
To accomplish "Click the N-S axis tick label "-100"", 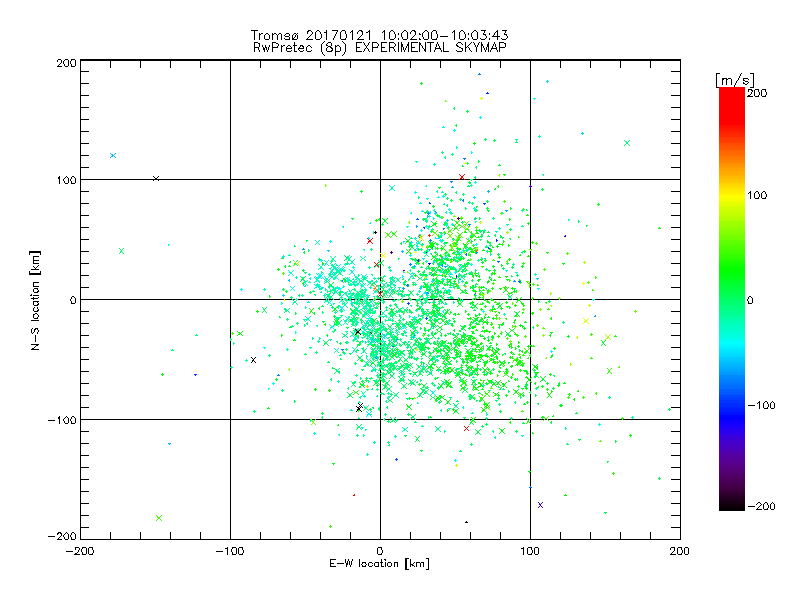I will tap(62, 420).
